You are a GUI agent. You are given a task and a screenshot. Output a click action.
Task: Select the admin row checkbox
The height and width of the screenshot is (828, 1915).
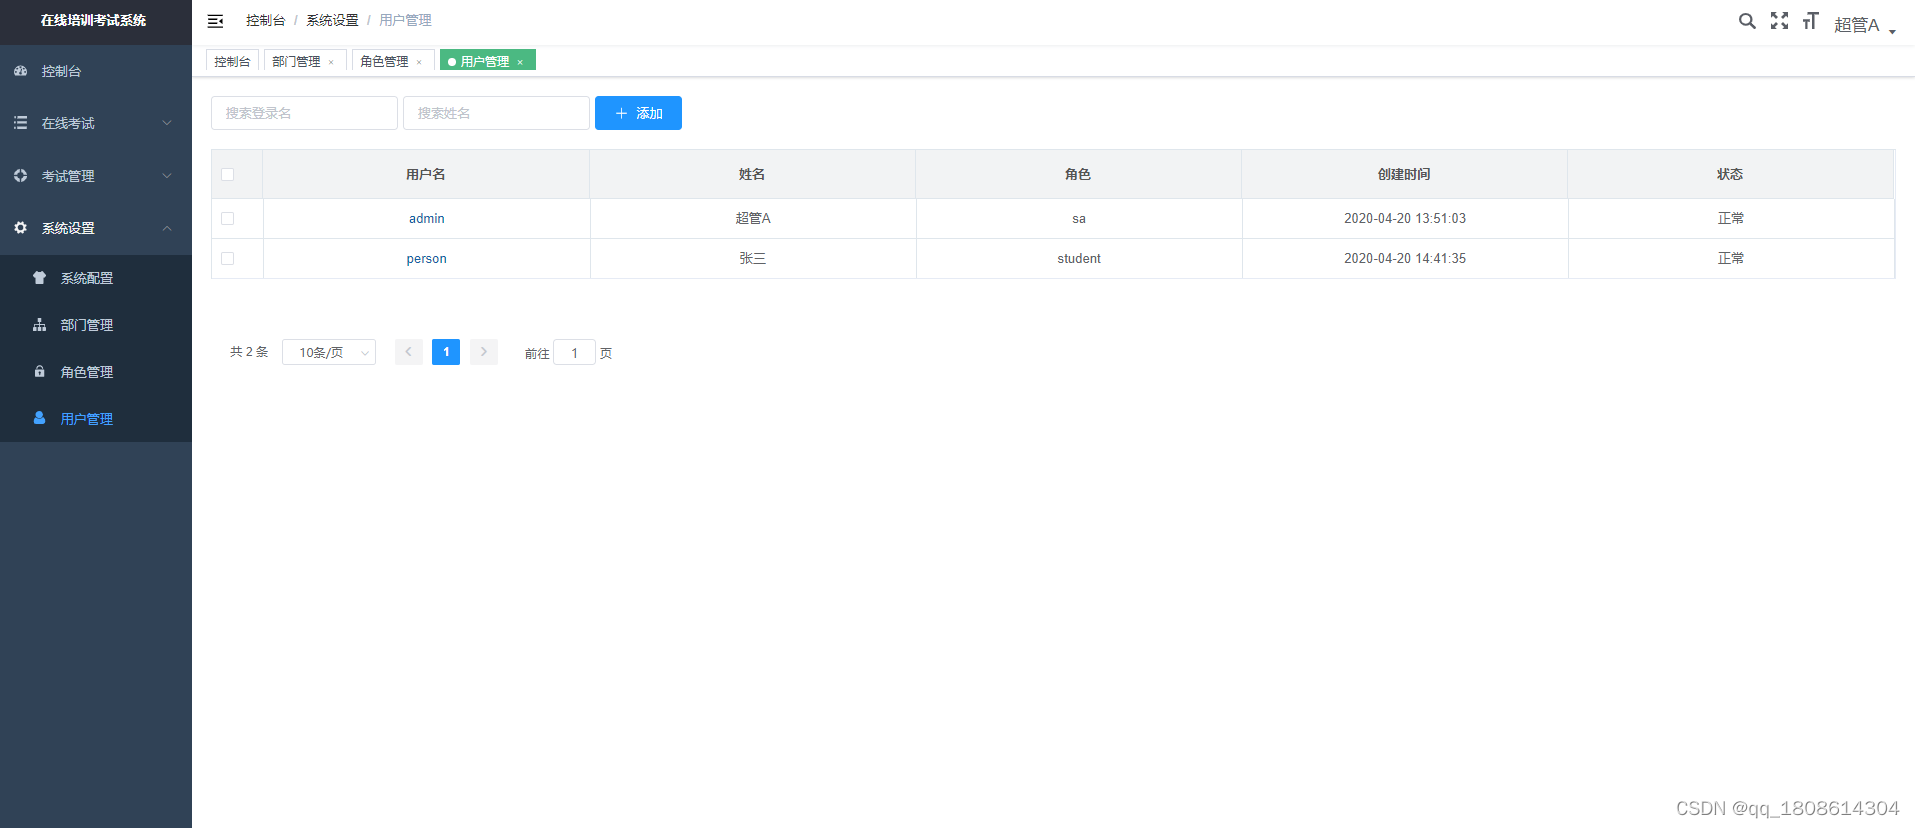click(227, 218)
